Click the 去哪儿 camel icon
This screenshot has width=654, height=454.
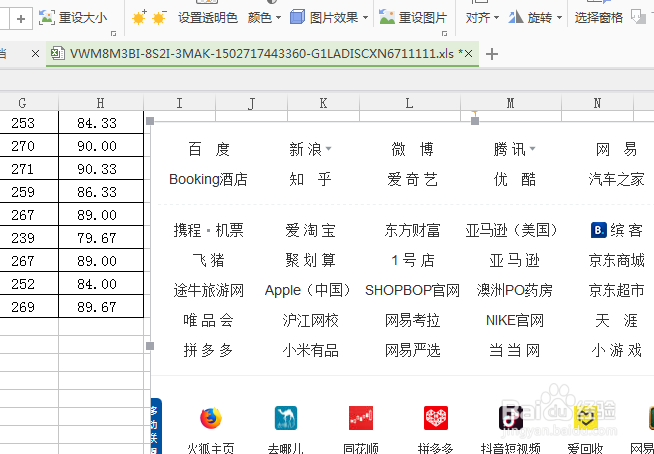coord(286,418)
